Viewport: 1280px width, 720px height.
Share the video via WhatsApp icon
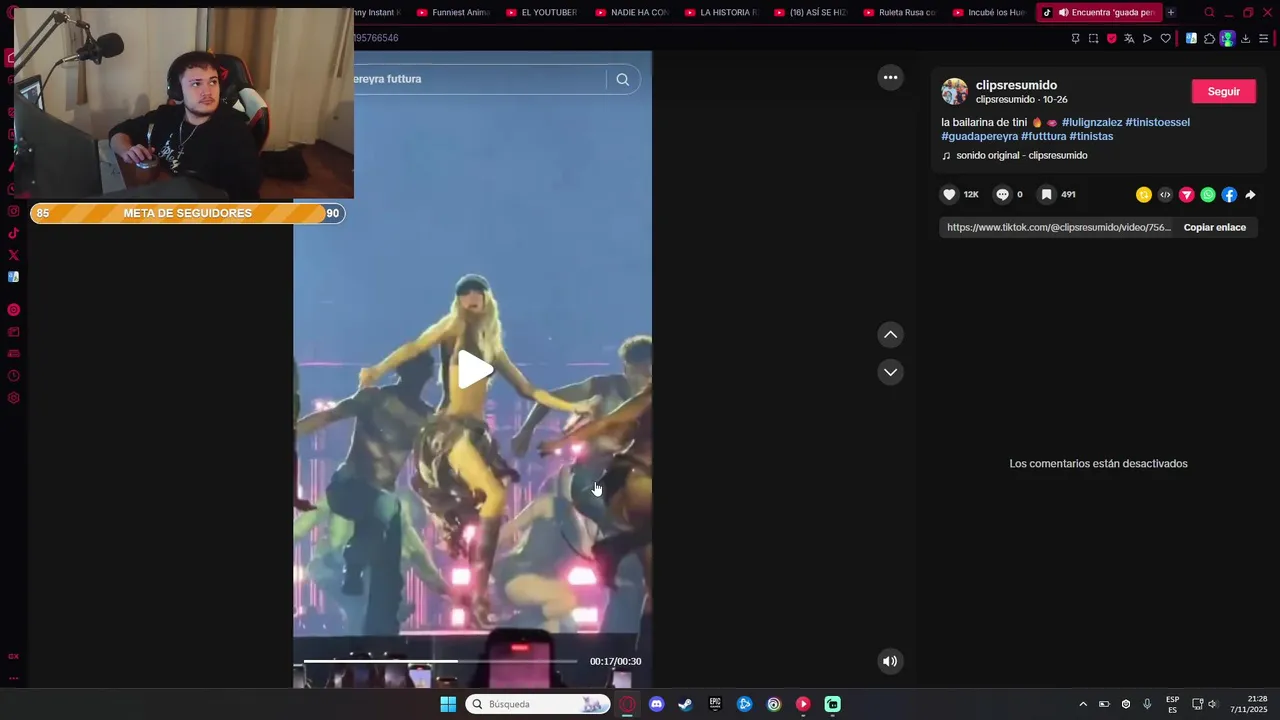[x=1208, y=195]
